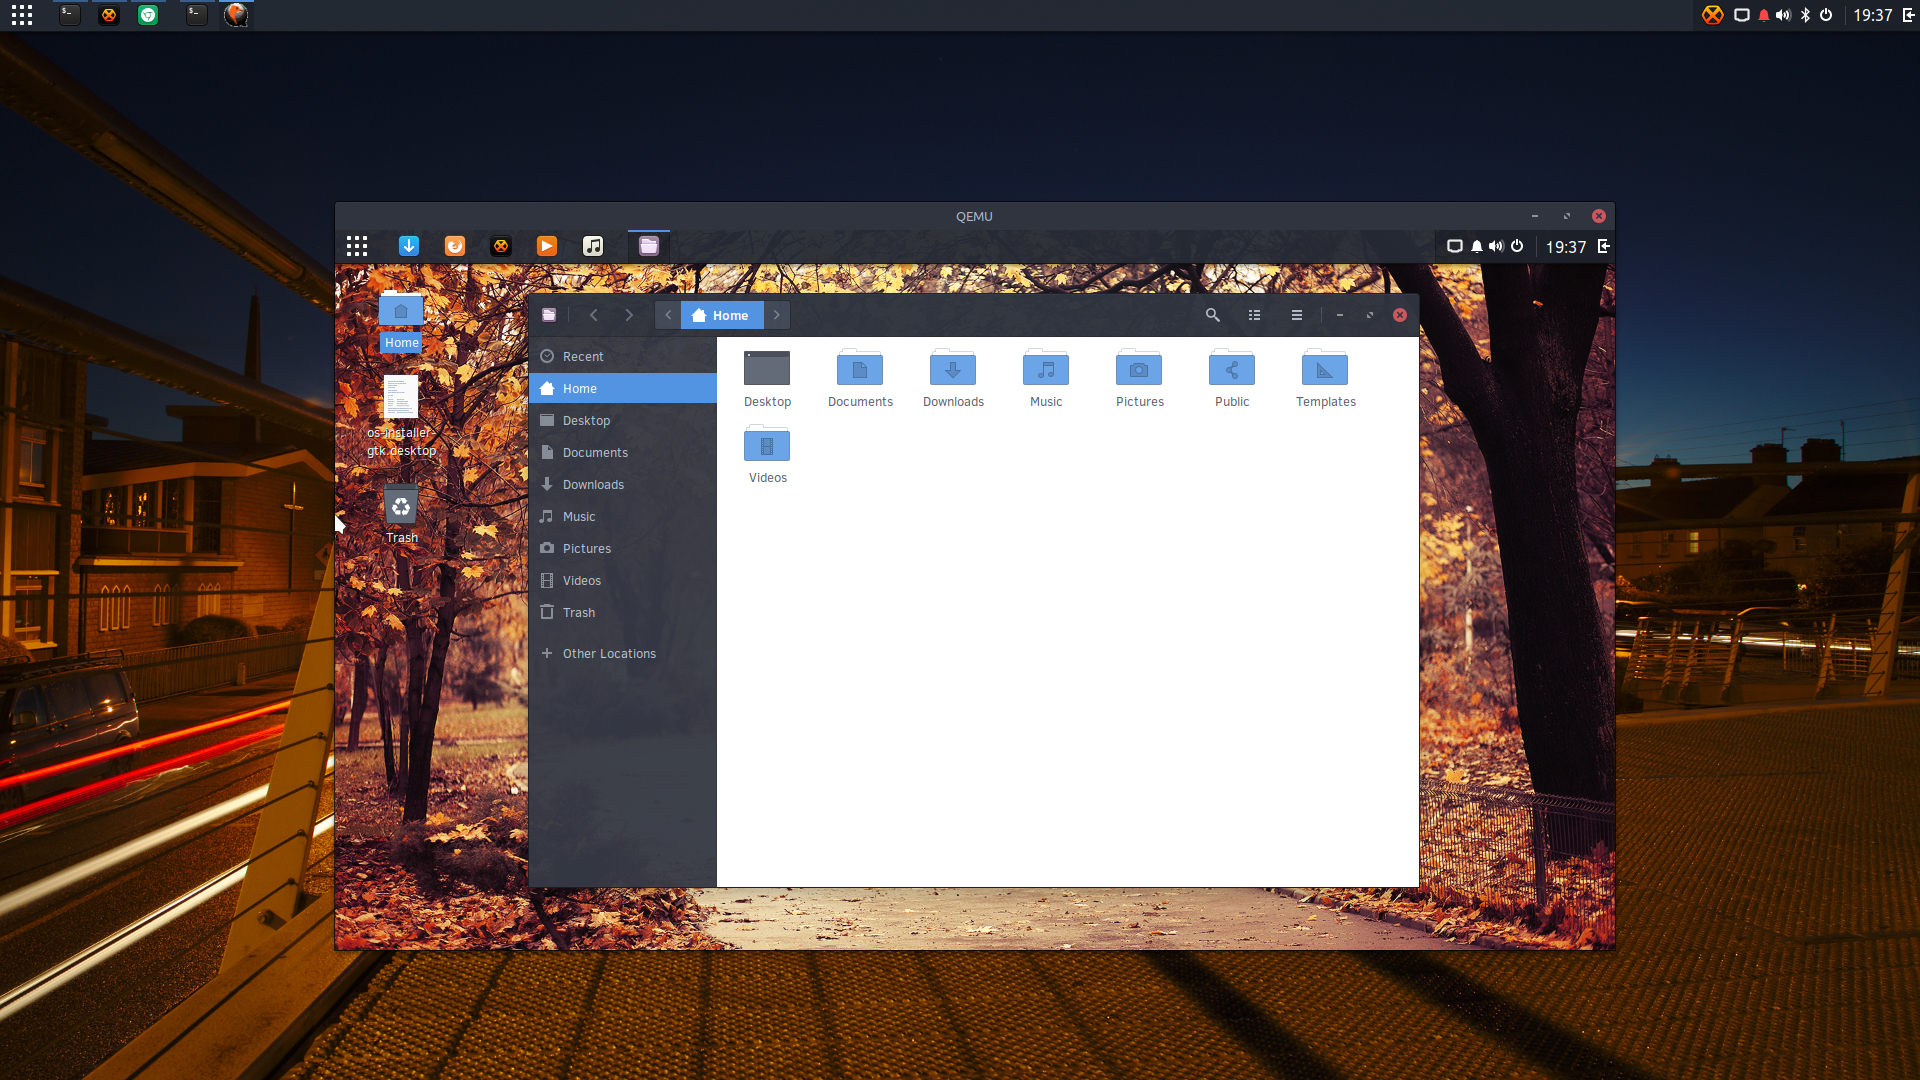Click the power icon in QEMU panel

[1517, 246]
